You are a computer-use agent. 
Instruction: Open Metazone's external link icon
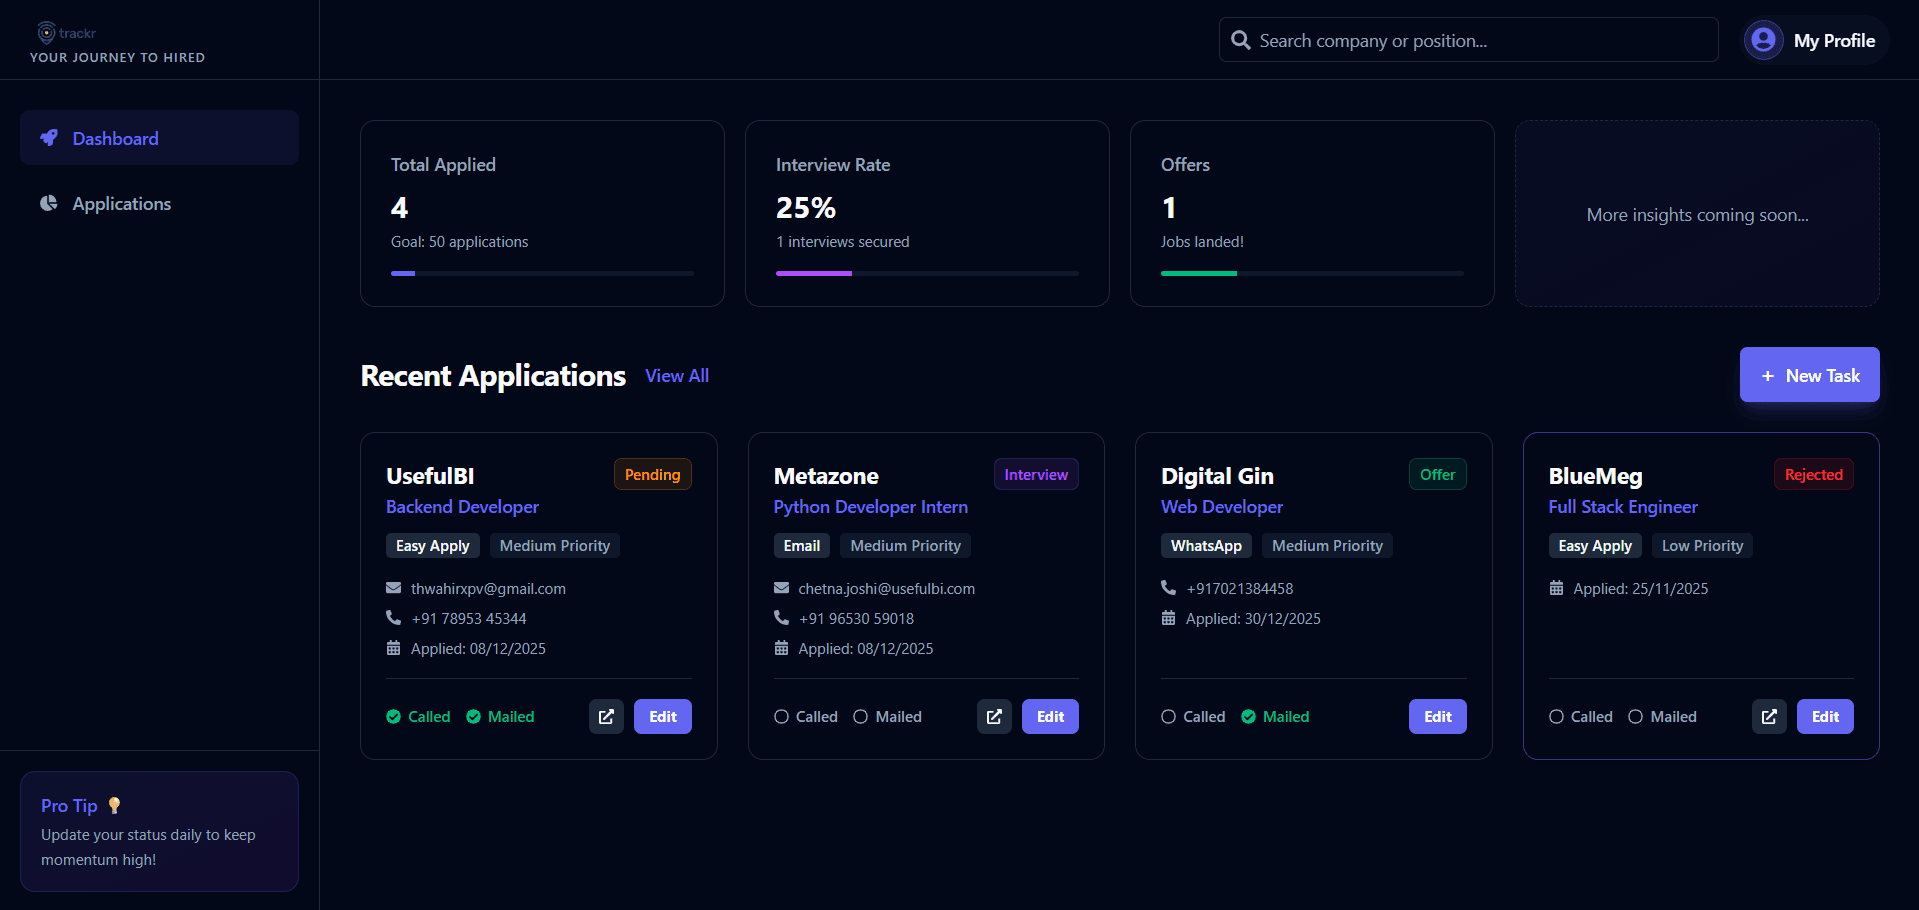click(994, 716)
